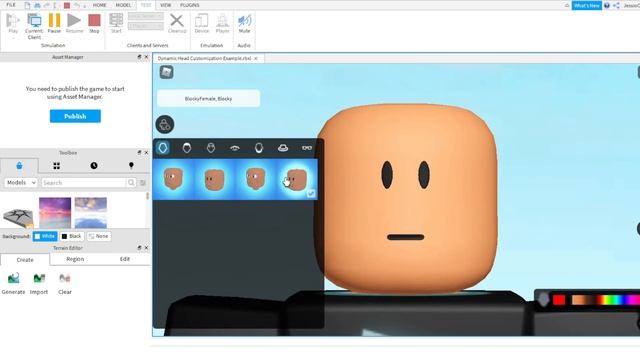640x360 pixels.
Task: Select the face category icon
Action: [211, 148]
